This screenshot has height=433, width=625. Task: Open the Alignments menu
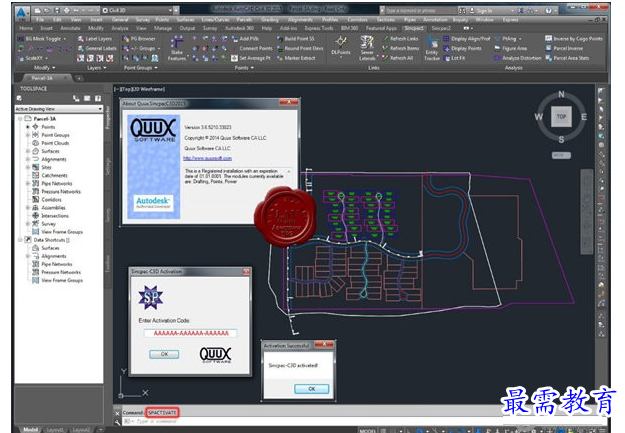click(x=300, y=20)
